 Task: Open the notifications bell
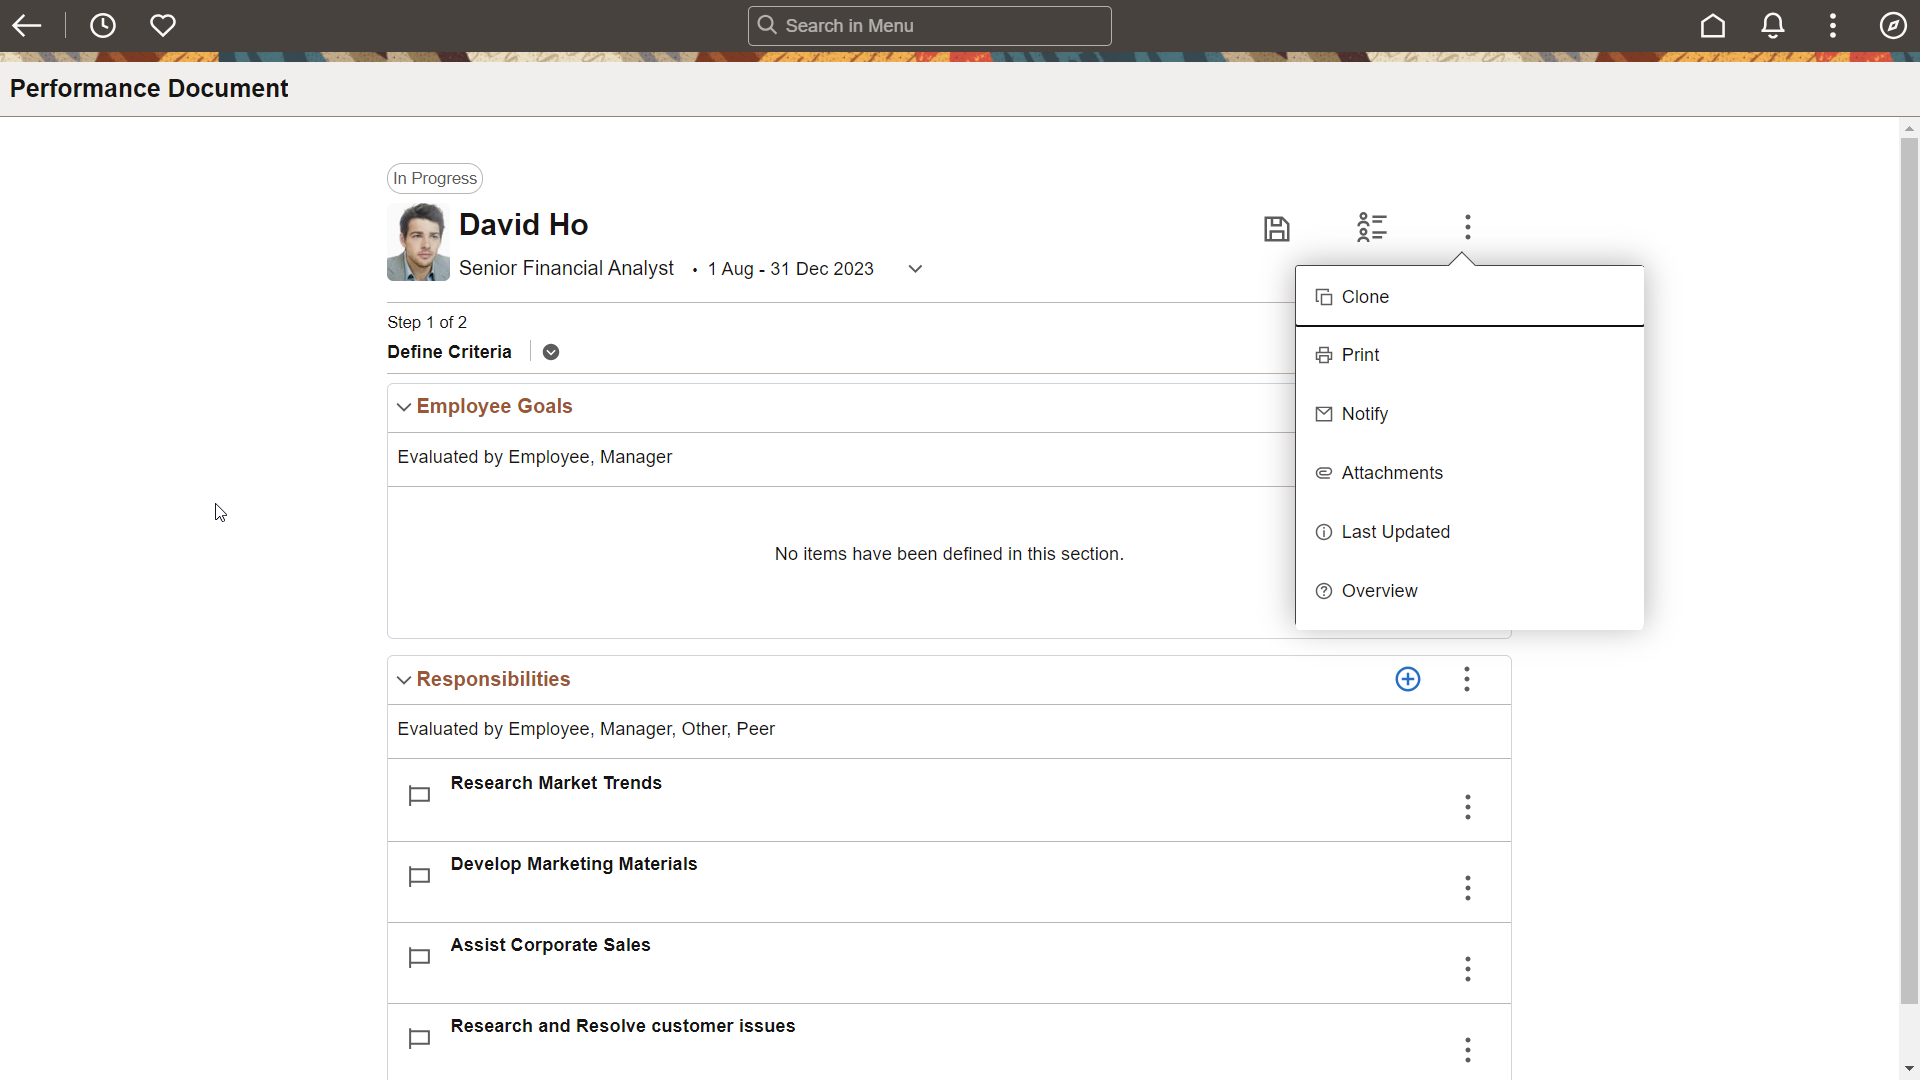click(1773, 26)
